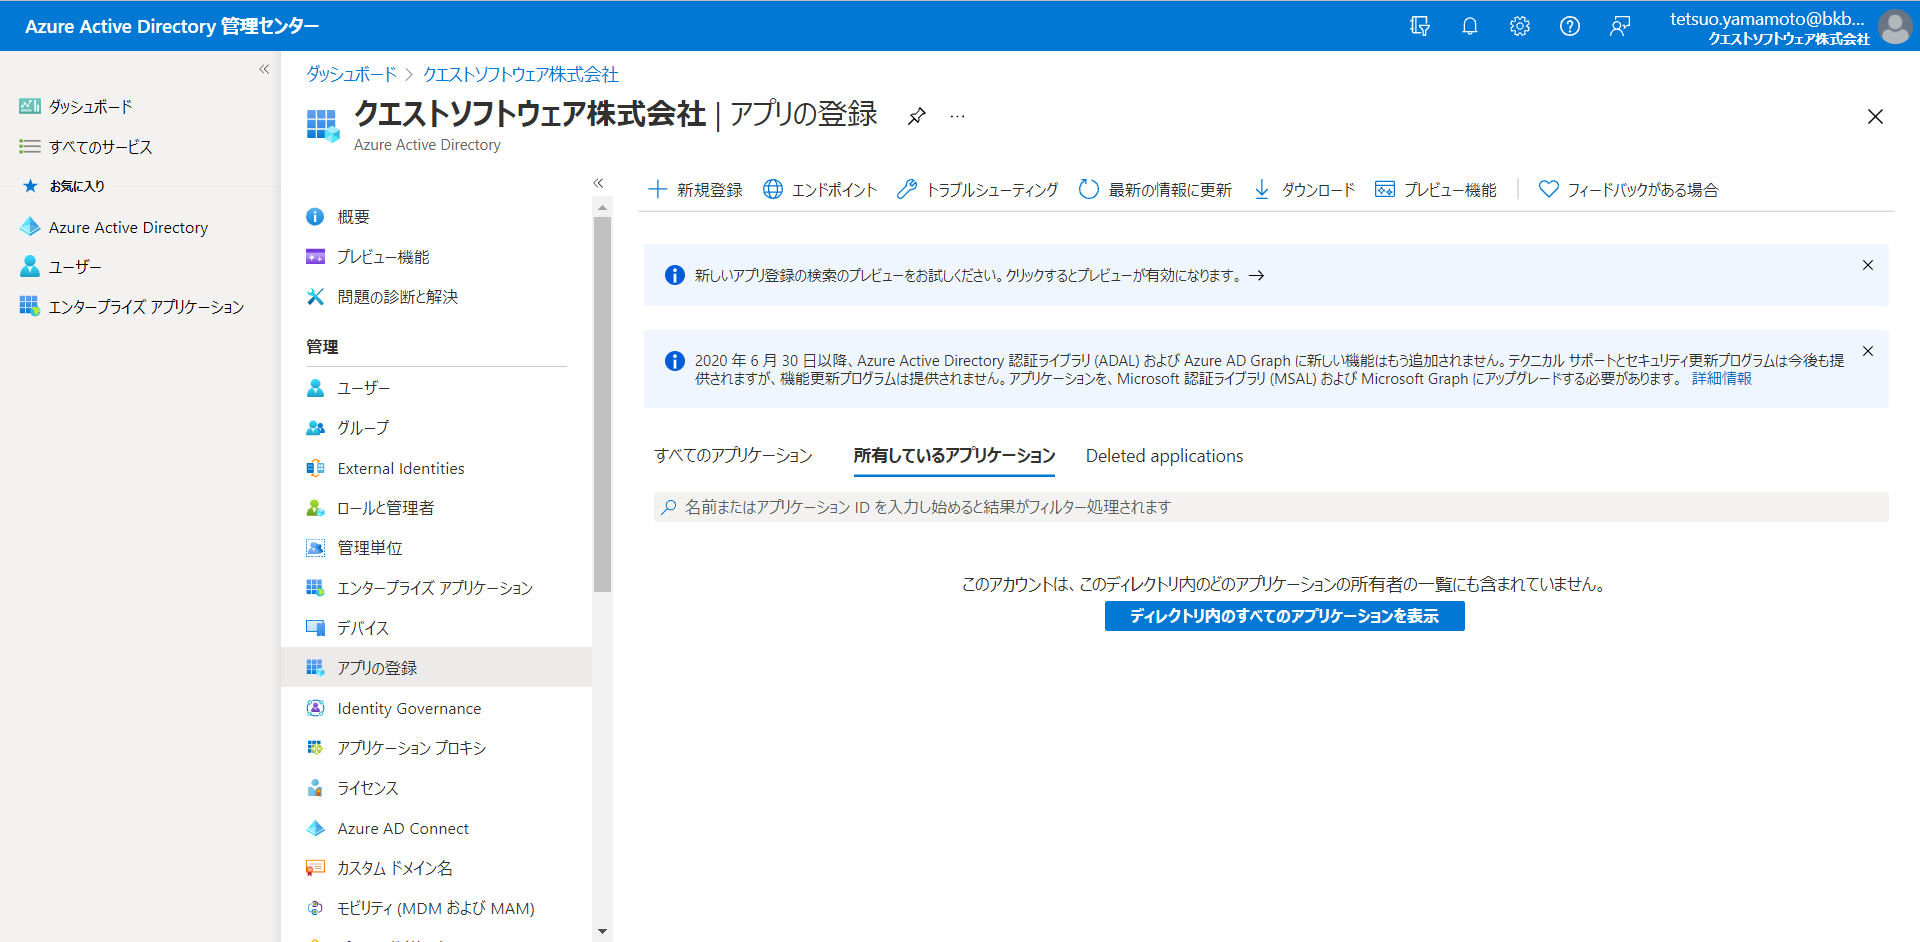Screen dimensions: 1920x942
Task: Switch to Deleted applications tab
Action: 1164,456
